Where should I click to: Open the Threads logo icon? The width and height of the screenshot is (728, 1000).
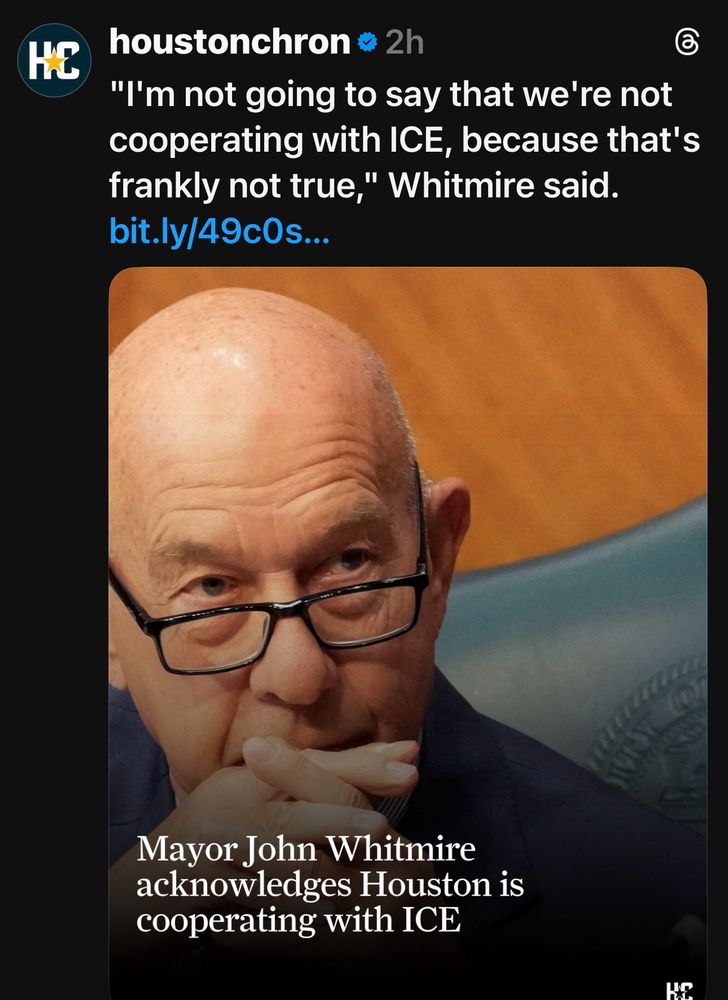[687, 43]
